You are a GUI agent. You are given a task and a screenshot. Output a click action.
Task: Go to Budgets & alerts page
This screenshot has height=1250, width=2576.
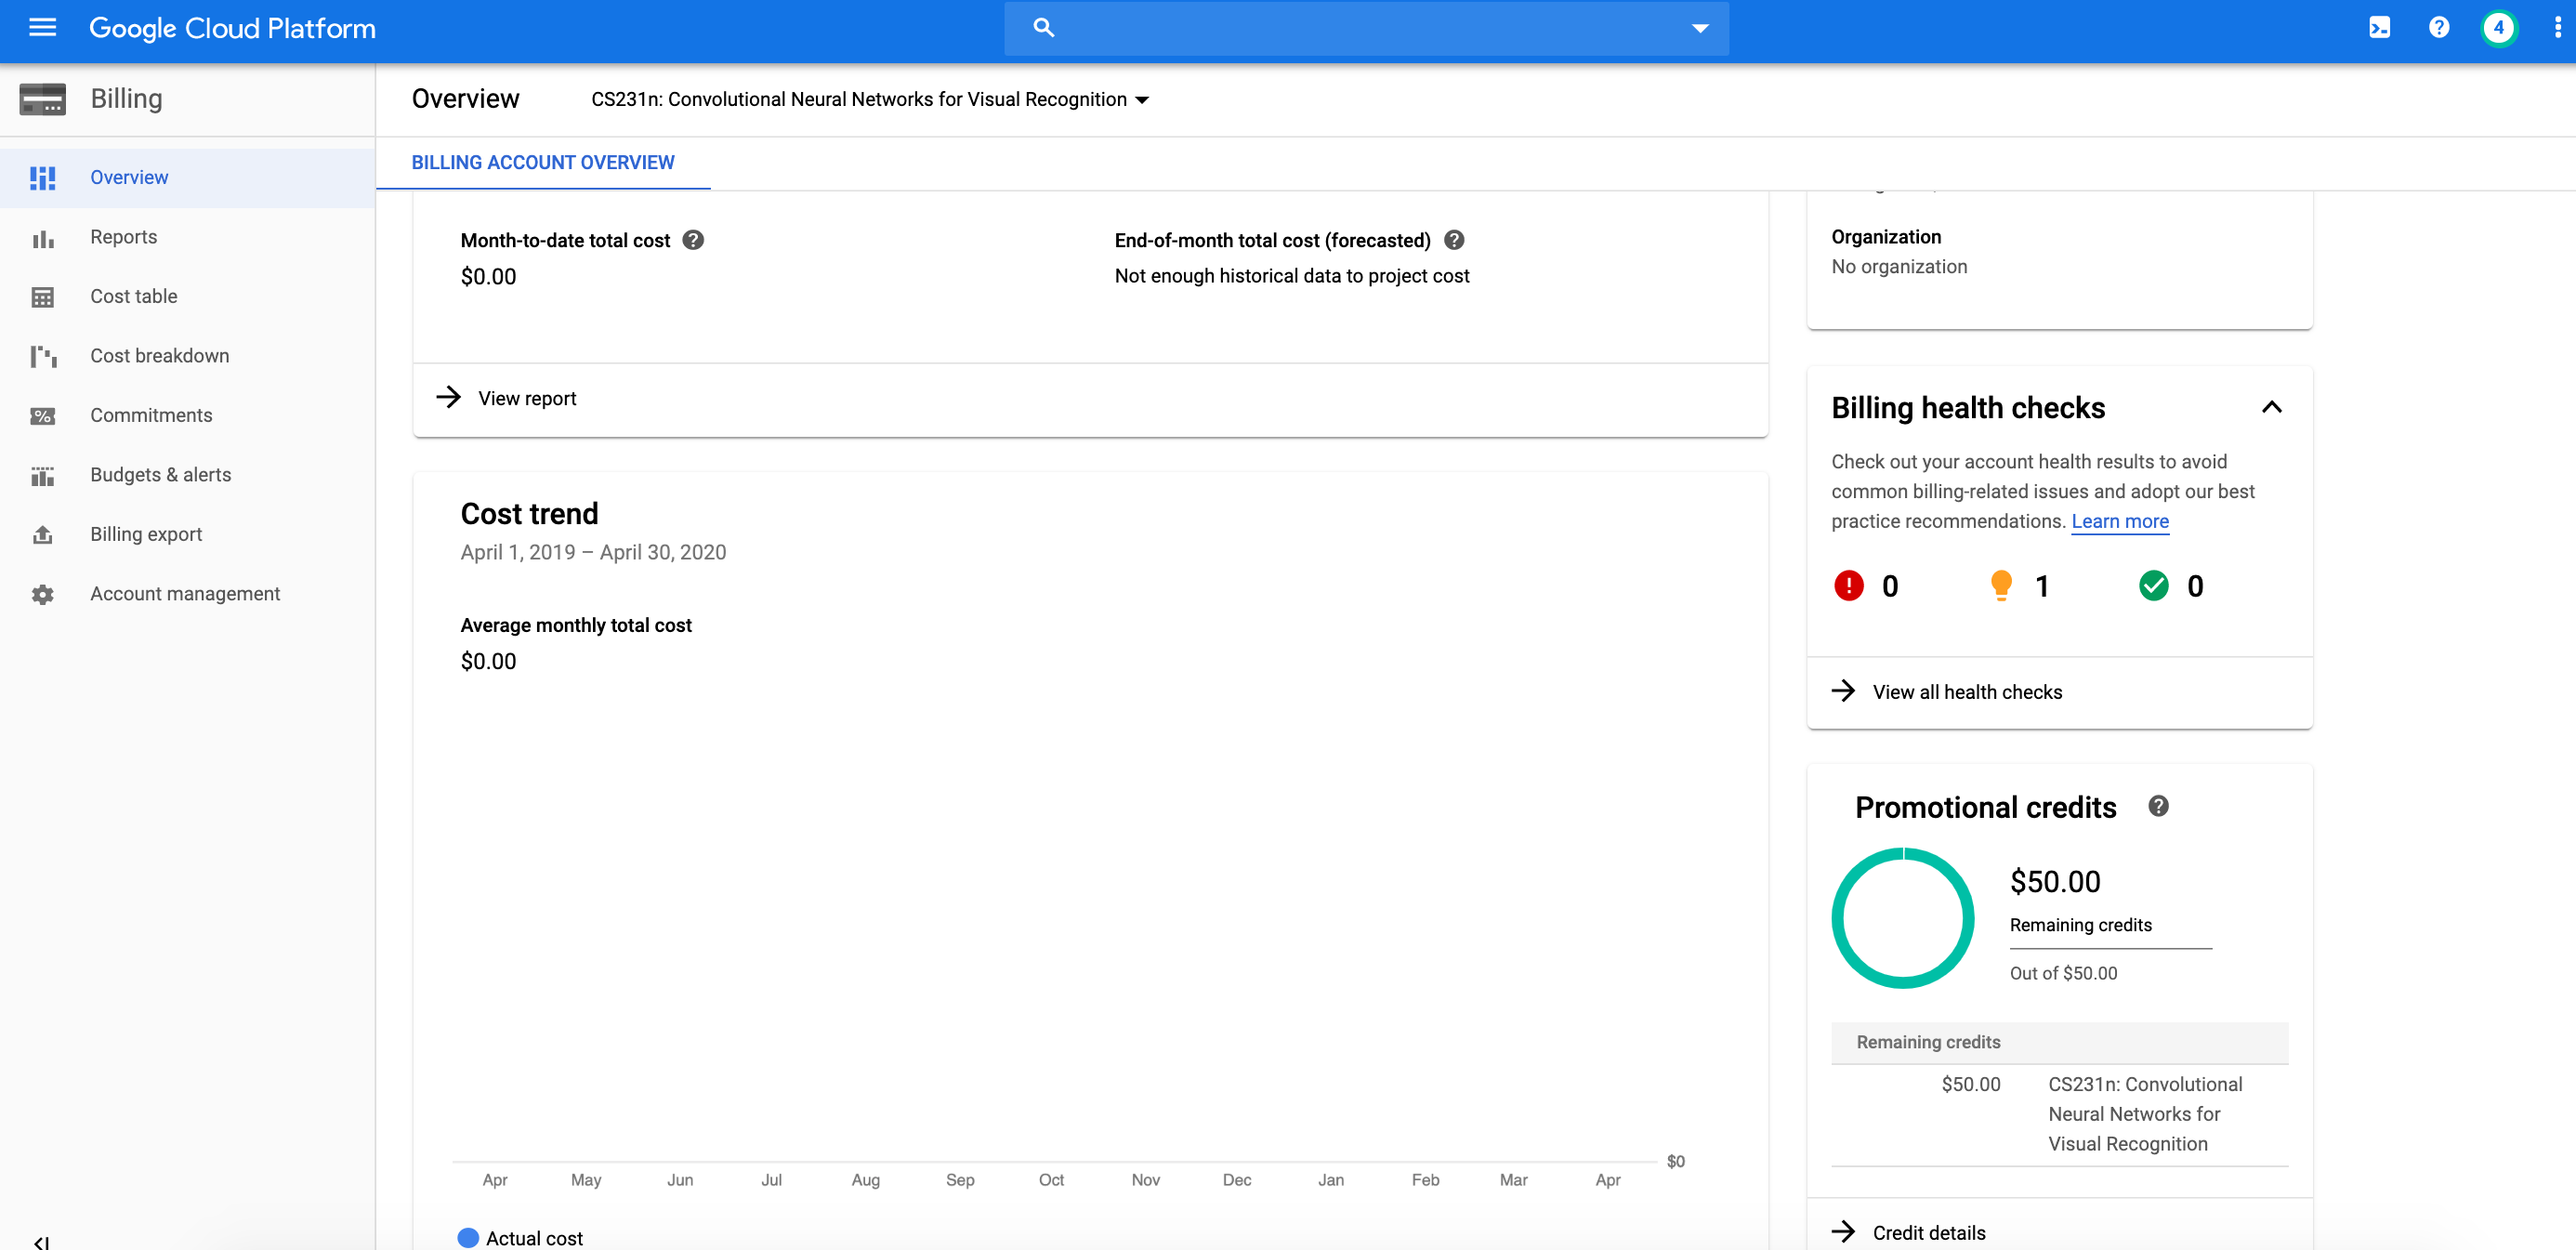click(x=160, y=475)
